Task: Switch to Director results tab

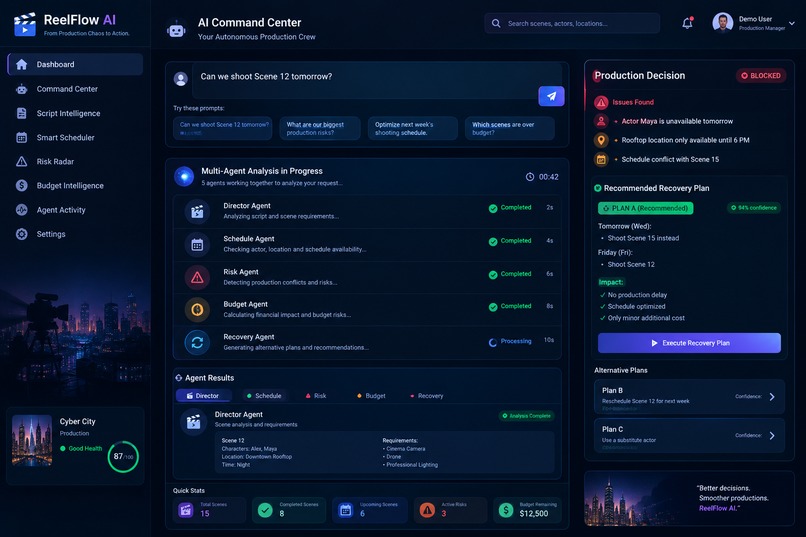Action: coord(203,396)
